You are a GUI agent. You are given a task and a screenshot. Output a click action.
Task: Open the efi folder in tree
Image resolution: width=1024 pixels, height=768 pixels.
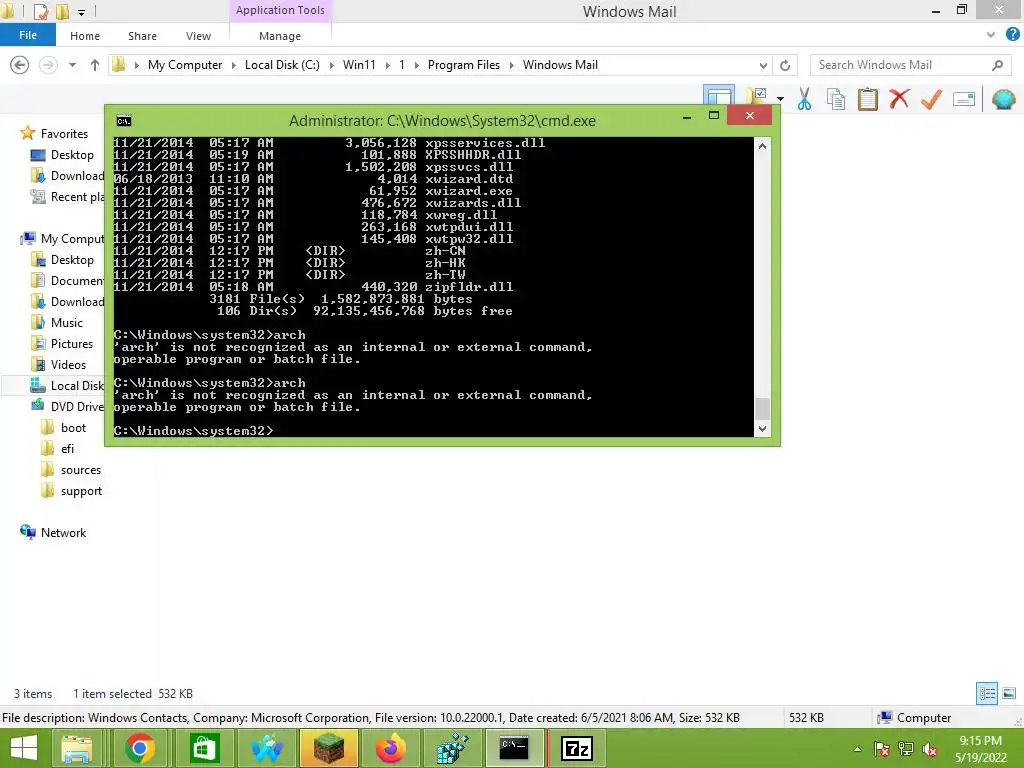67,449
